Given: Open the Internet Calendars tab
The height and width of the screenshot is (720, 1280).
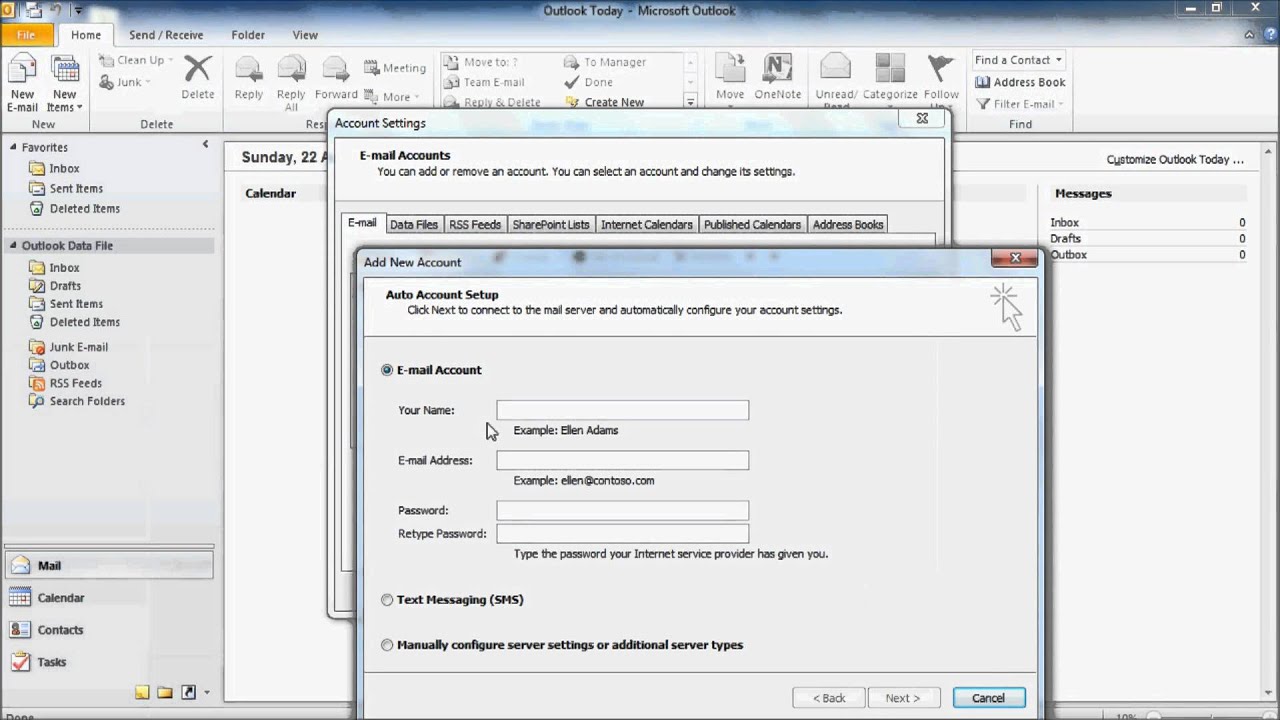Looking at the screenshot, I should [x=647, y=225].
